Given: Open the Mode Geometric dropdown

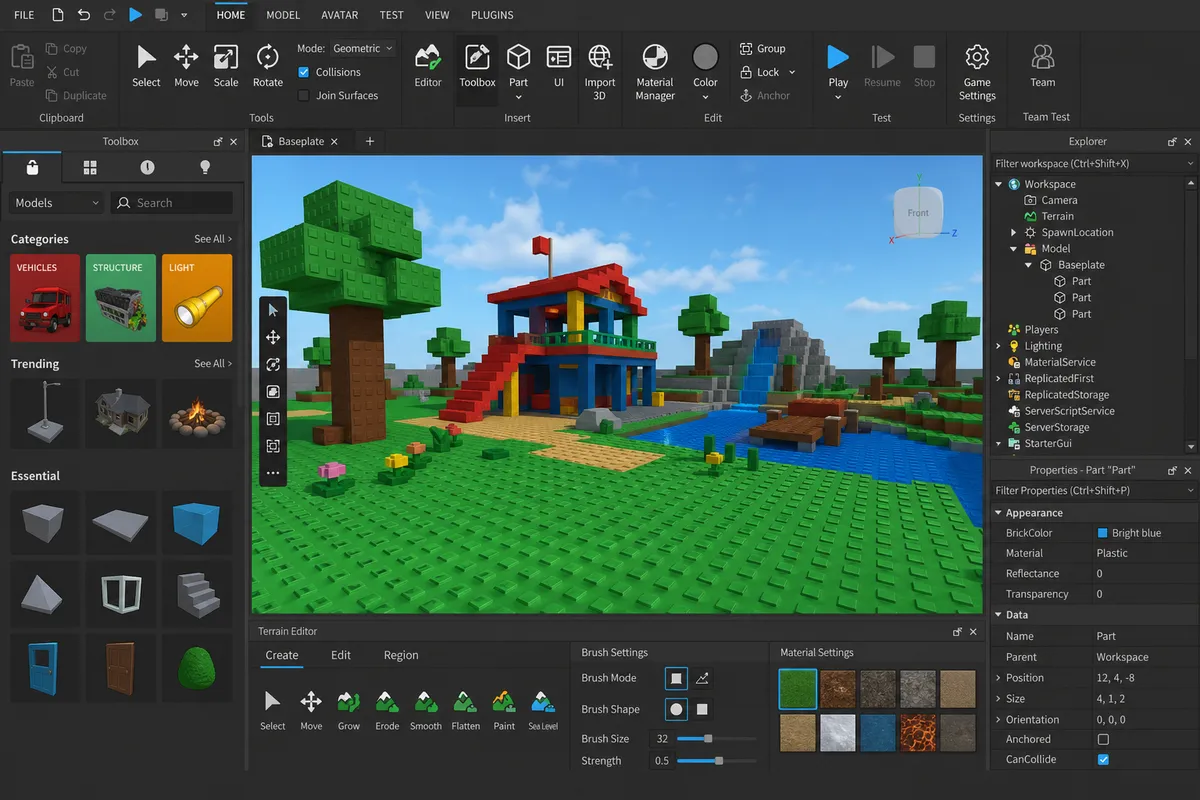Looking at the screenshot, I should (x=362, y=48).
